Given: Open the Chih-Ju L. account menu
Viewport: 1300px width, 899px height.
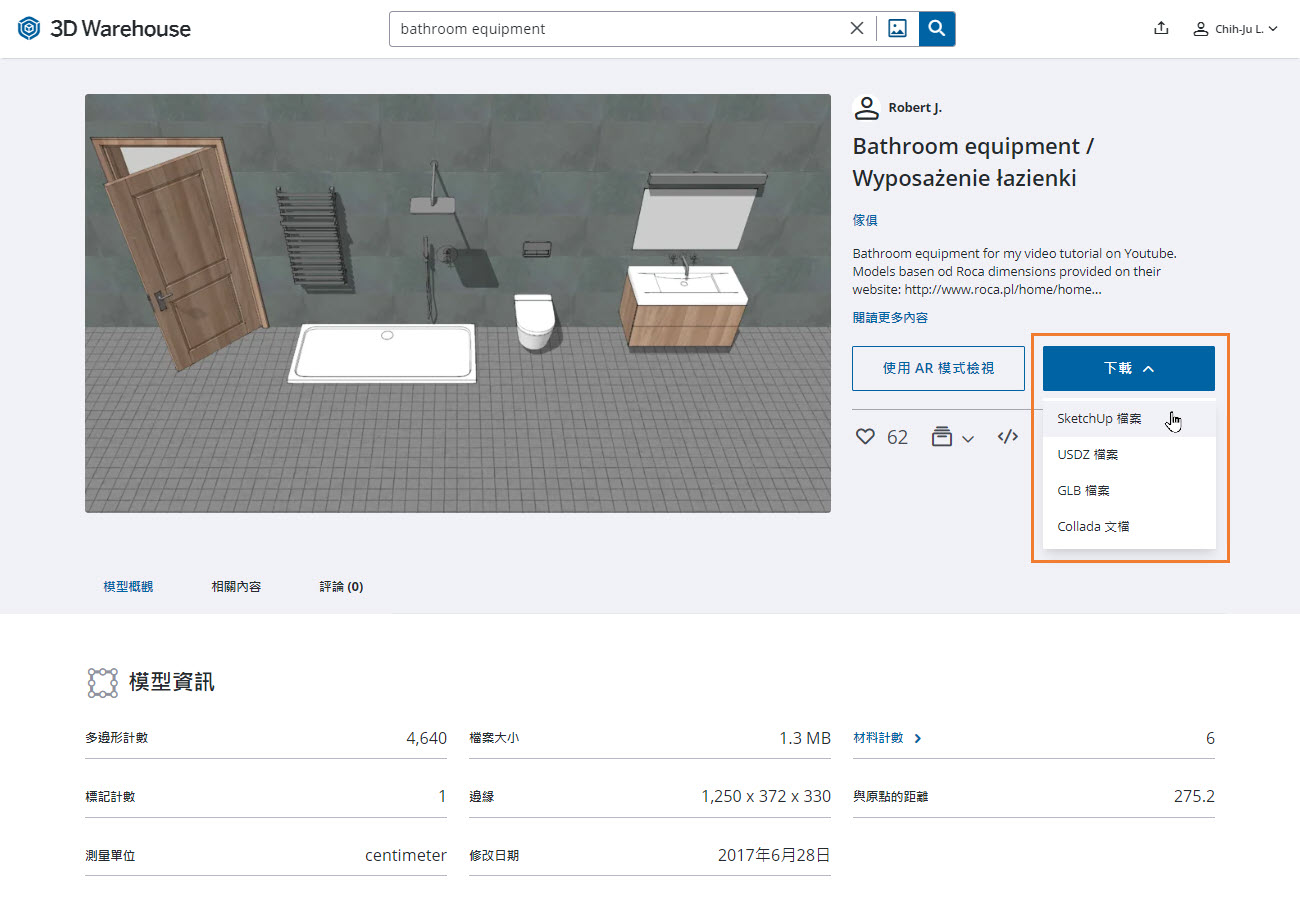Looking at the screenshot, I should click(1235, 29).
